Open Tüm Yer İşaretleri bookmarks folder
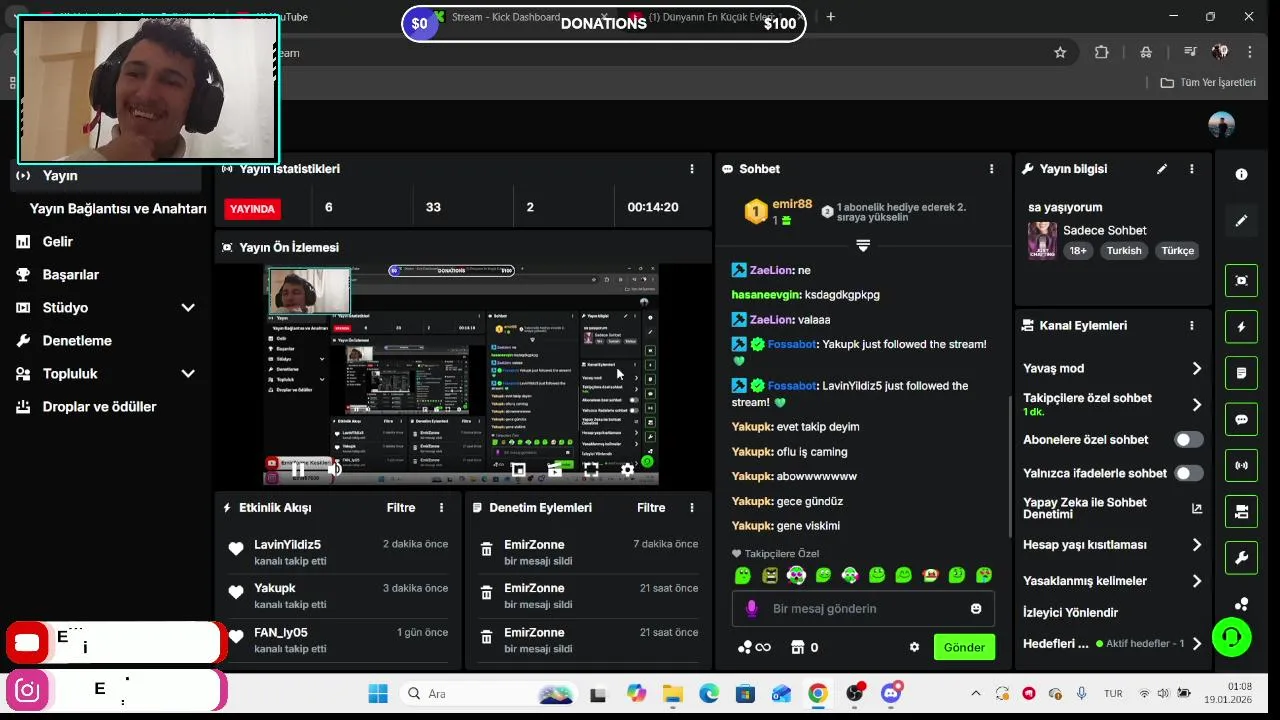Image resolution: width=1280 pixels, height=720 pixels. pos(1208,82)
